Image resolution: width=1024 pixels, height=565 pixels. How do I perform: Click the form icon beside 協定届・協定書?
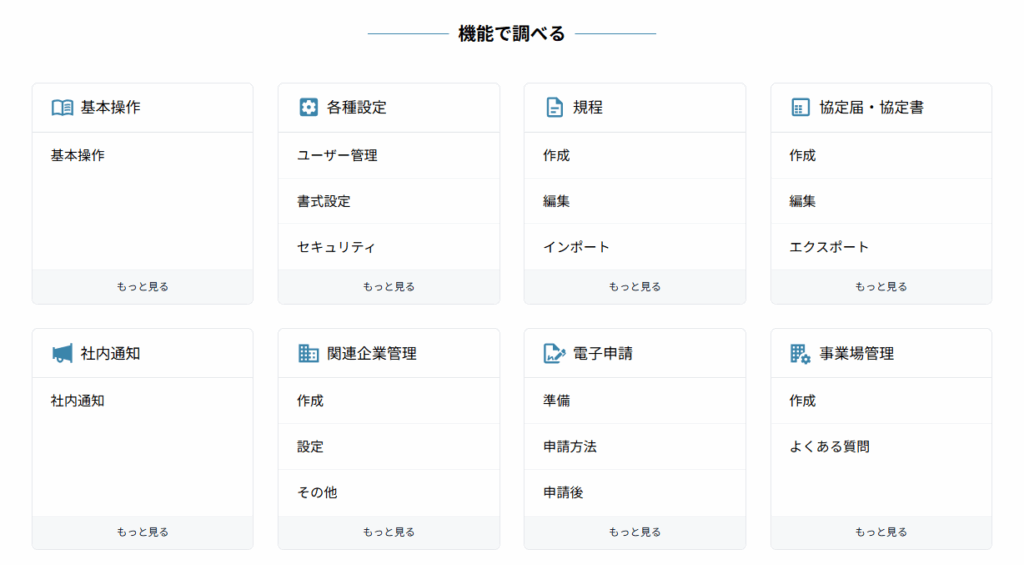point(800,107)
